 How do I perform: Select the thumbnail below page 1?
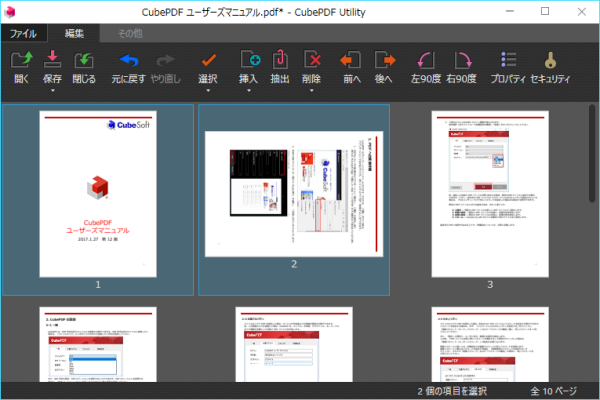click(98, 344)
